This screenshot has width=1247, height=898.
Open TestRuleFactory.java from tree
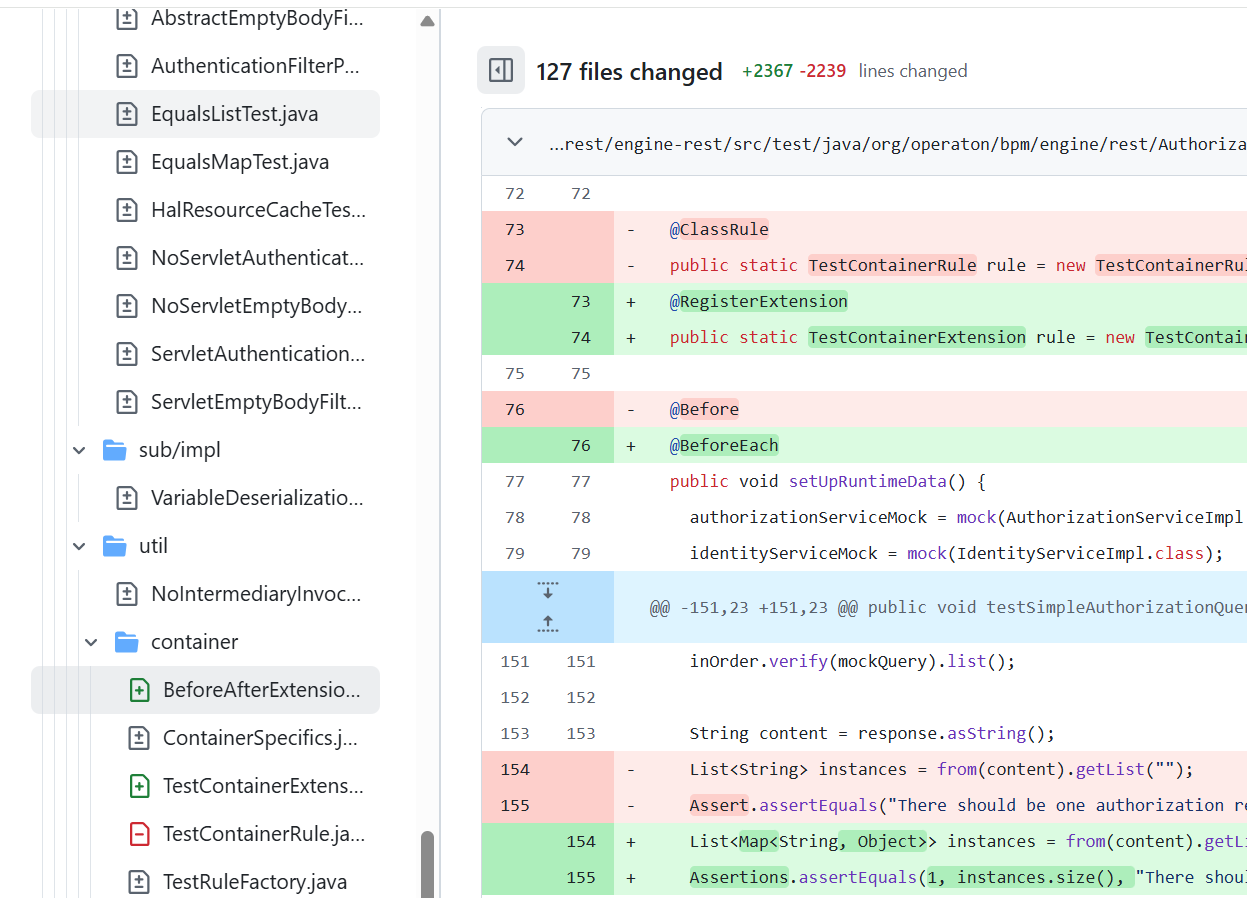click(254, 882)
